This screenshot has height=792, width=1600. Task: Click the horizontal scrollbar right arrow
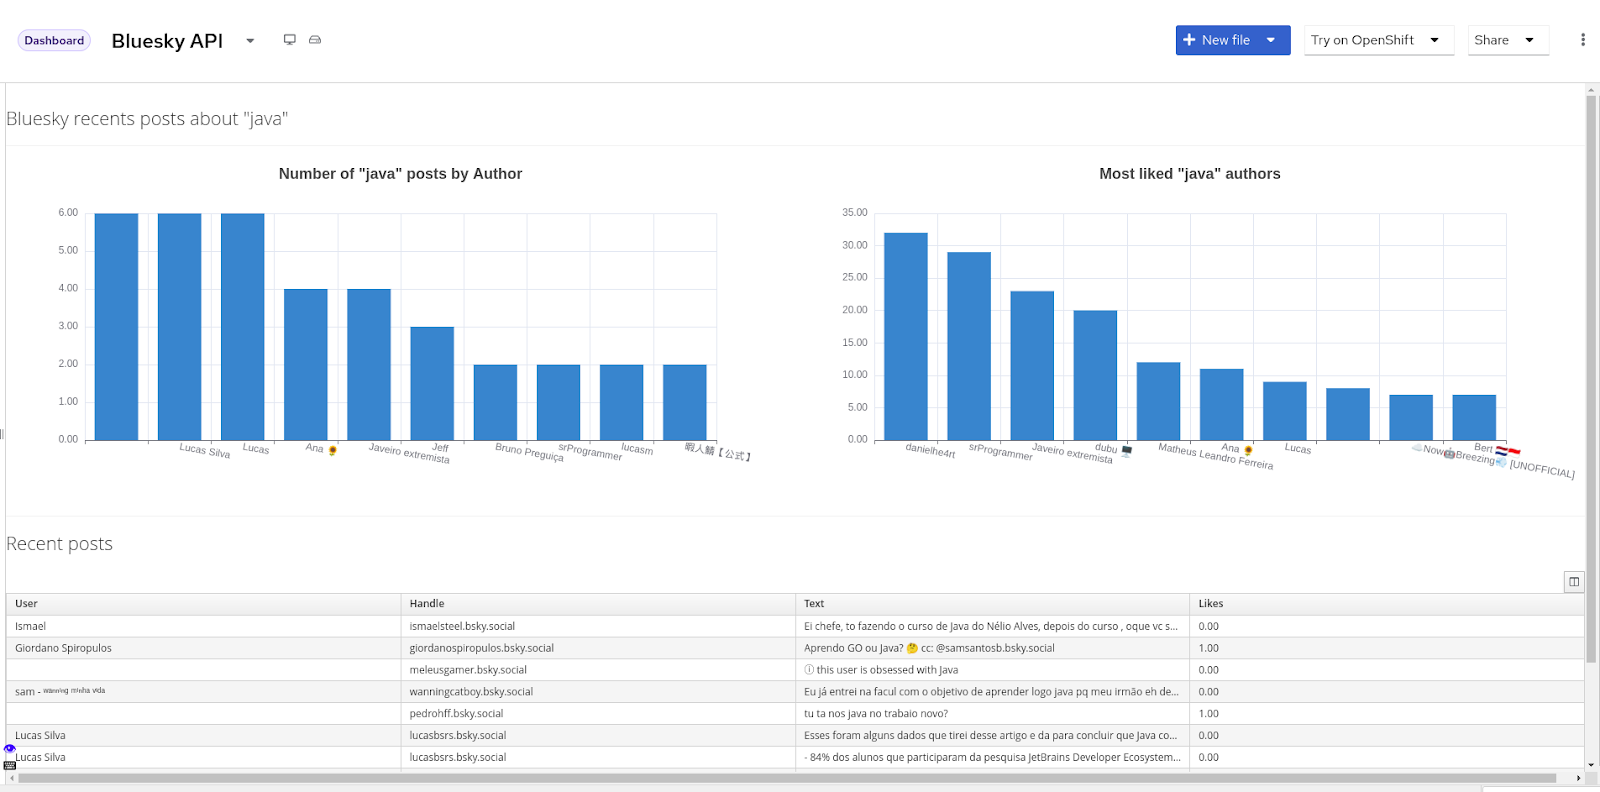[1579, 778]
